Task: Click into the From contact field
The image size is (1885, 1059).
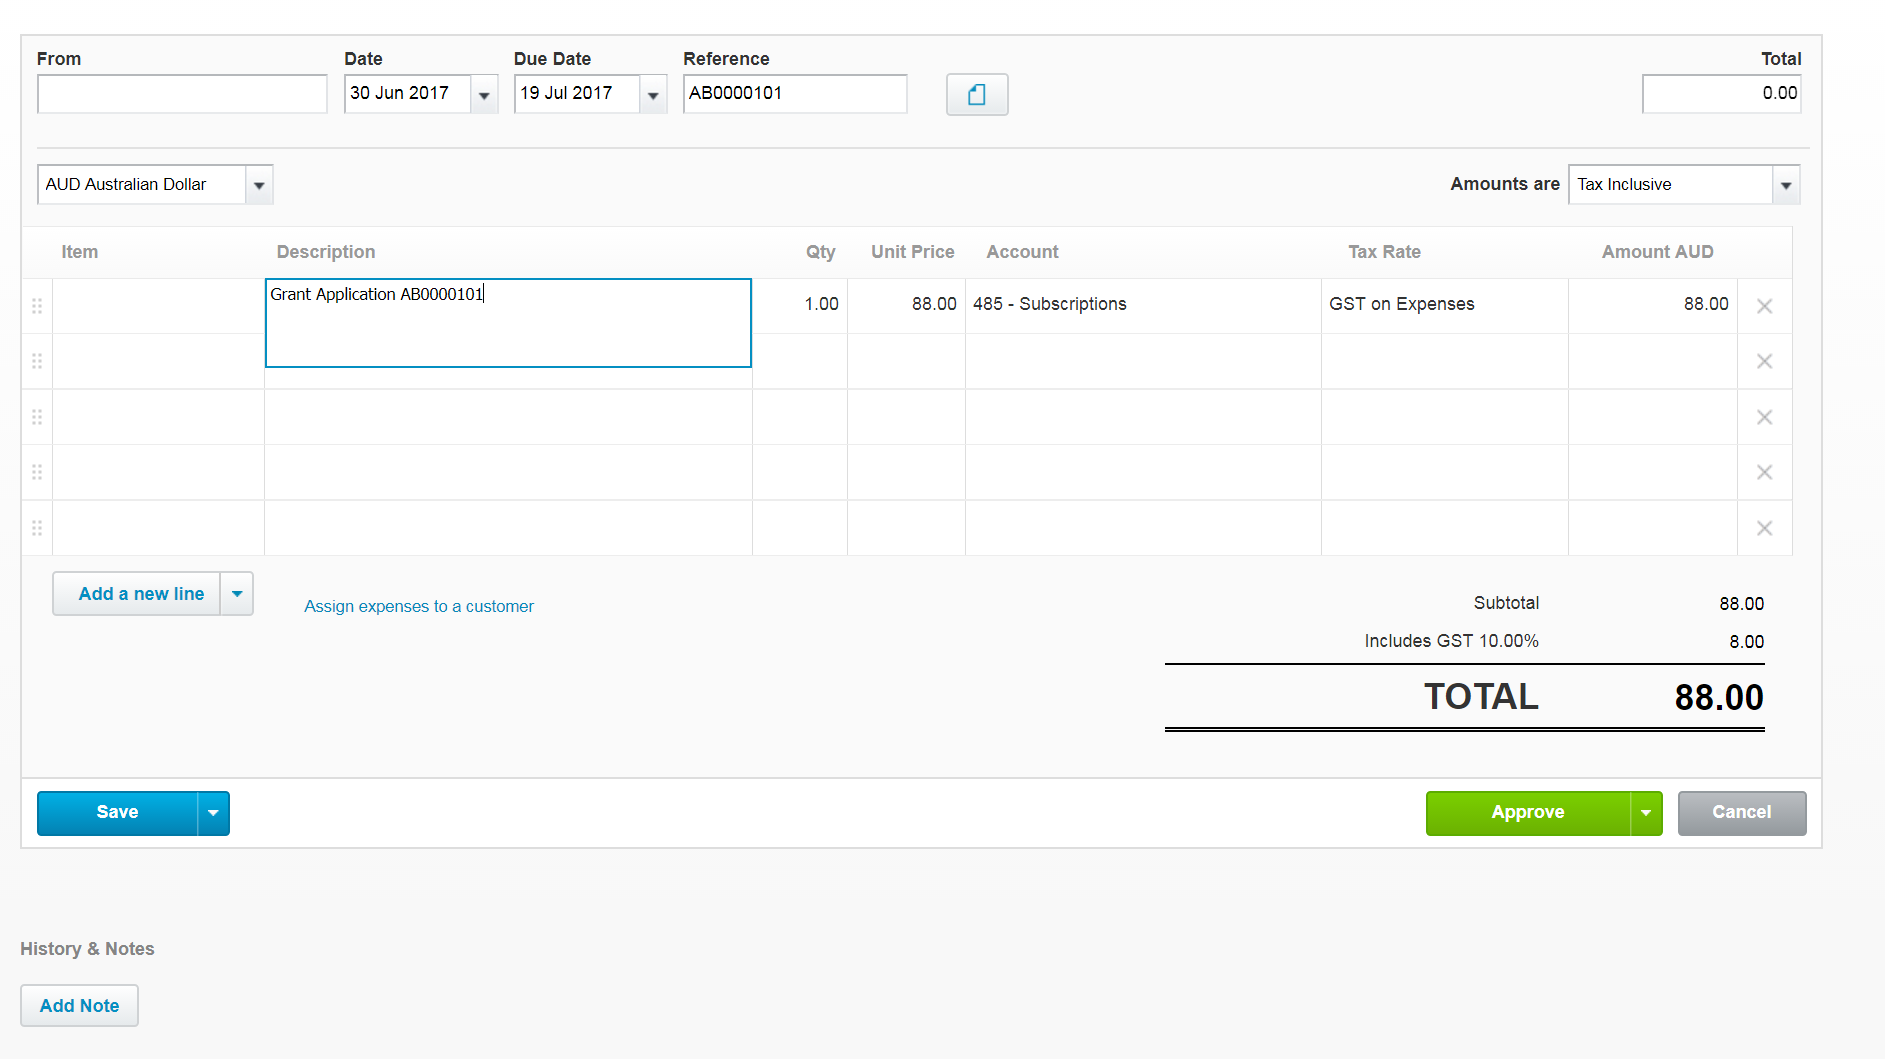Action: pos(182,94)
